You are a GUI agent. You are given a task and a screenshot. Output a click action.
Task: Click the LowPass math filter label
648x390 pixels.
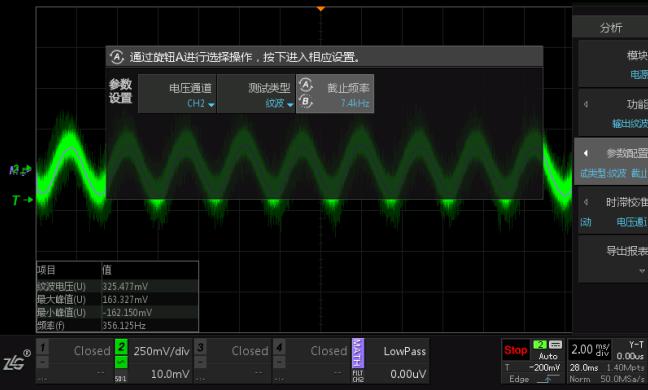pos(405,352)
